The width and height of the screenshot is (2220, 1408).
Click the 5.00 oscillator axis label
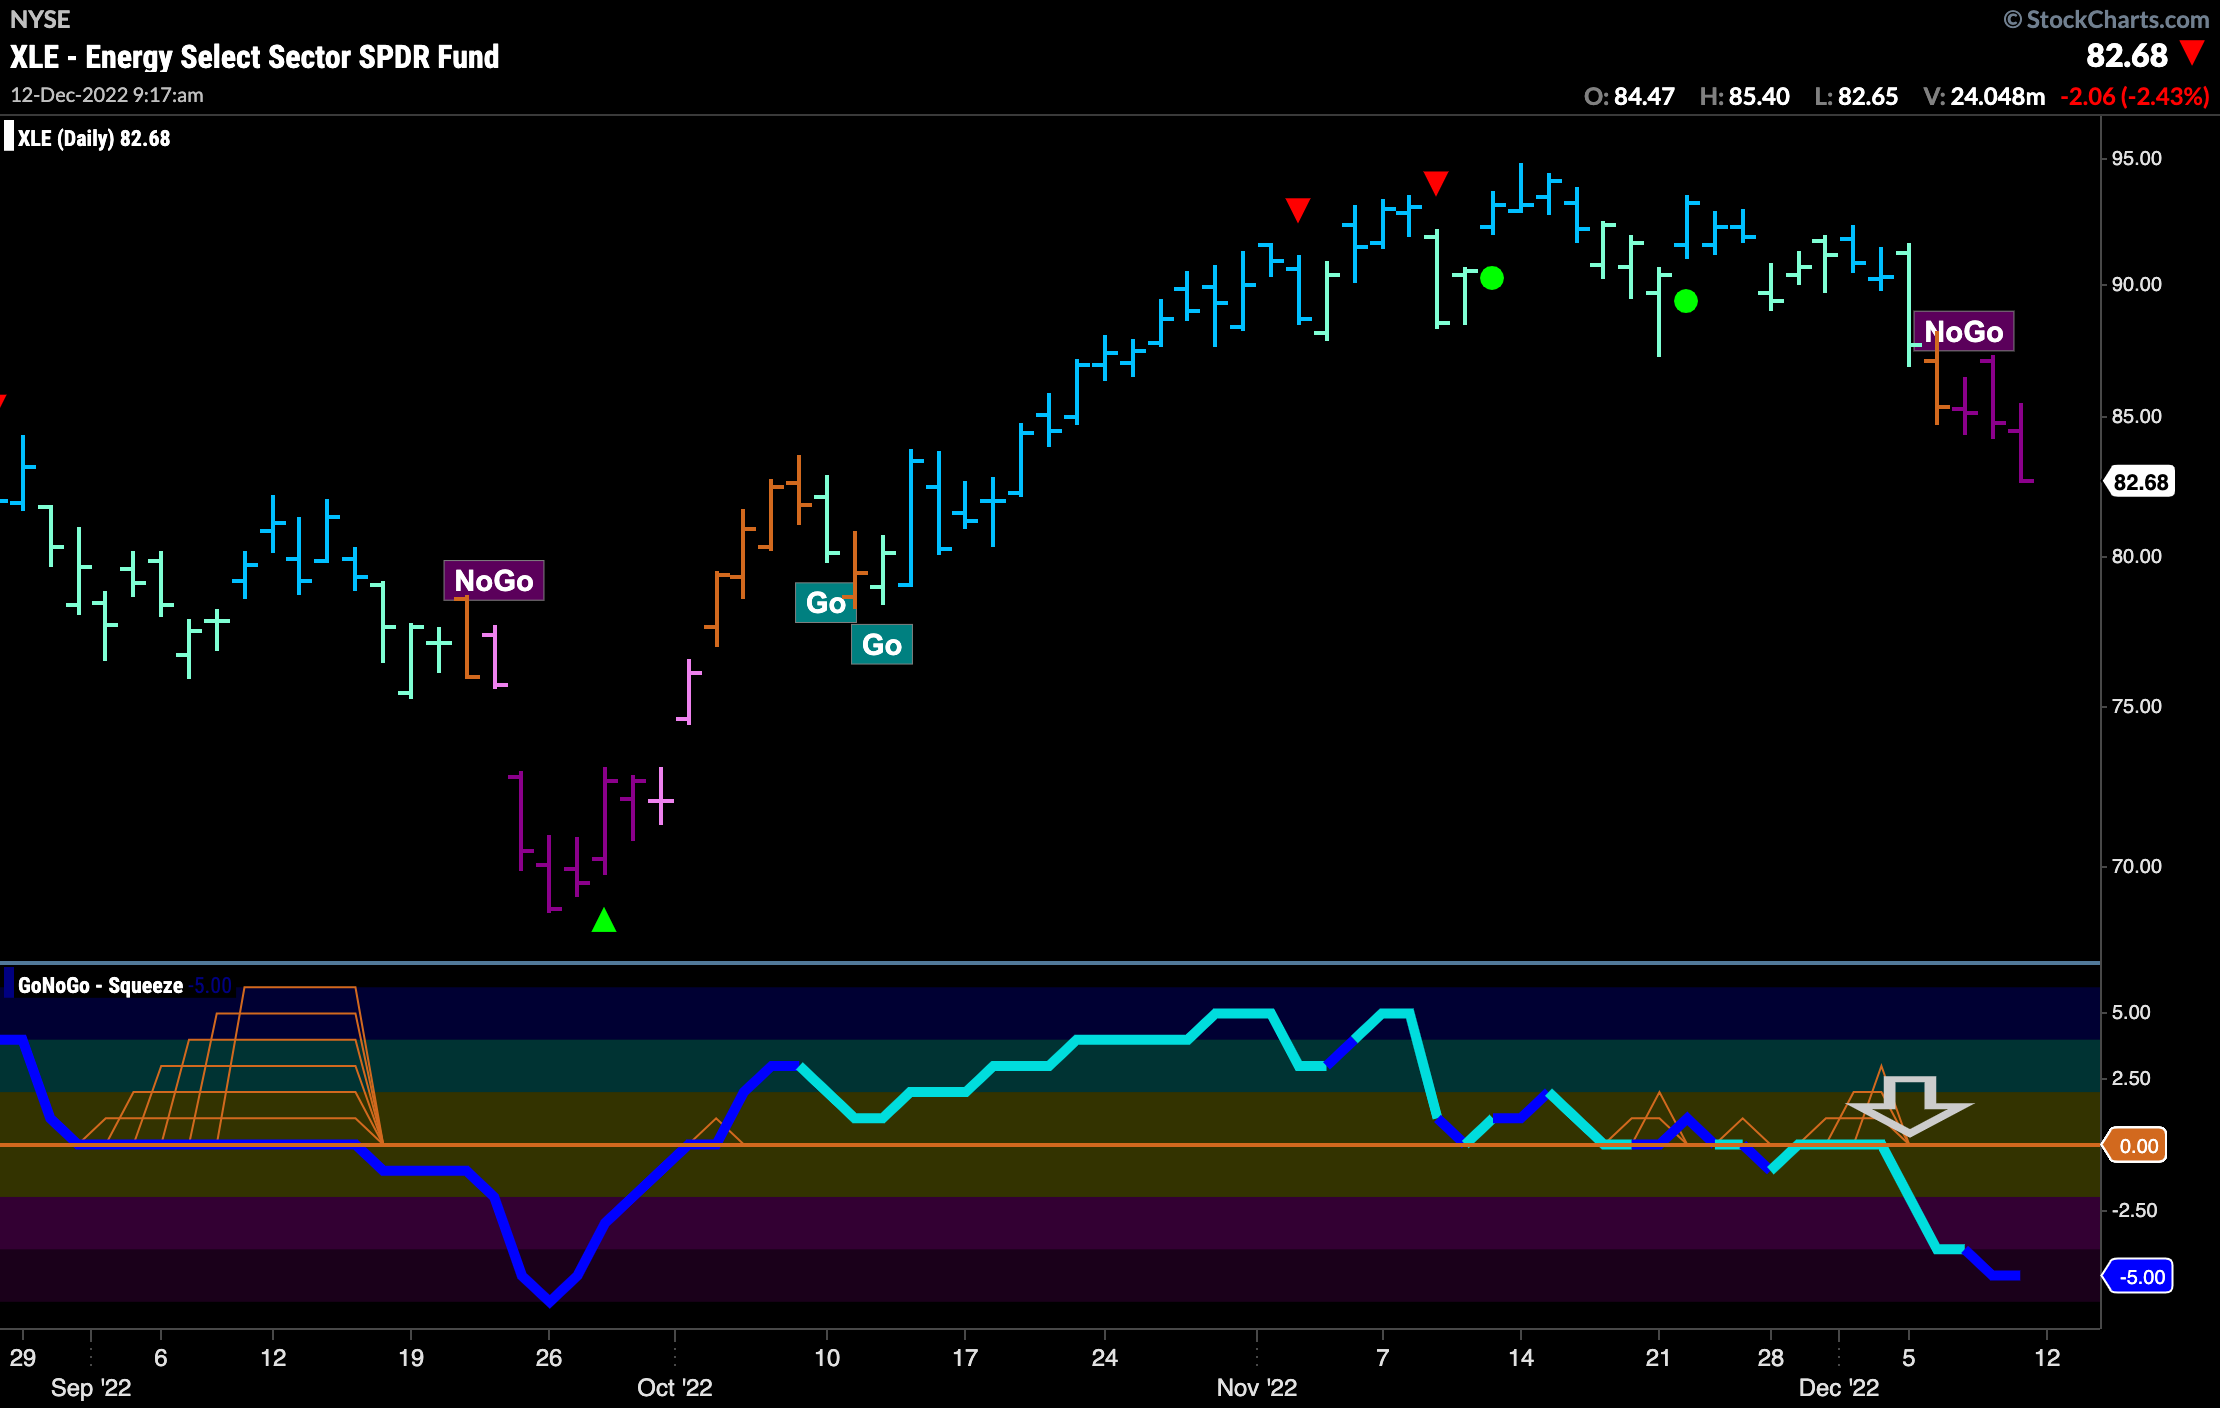tap(2131, 1012)
